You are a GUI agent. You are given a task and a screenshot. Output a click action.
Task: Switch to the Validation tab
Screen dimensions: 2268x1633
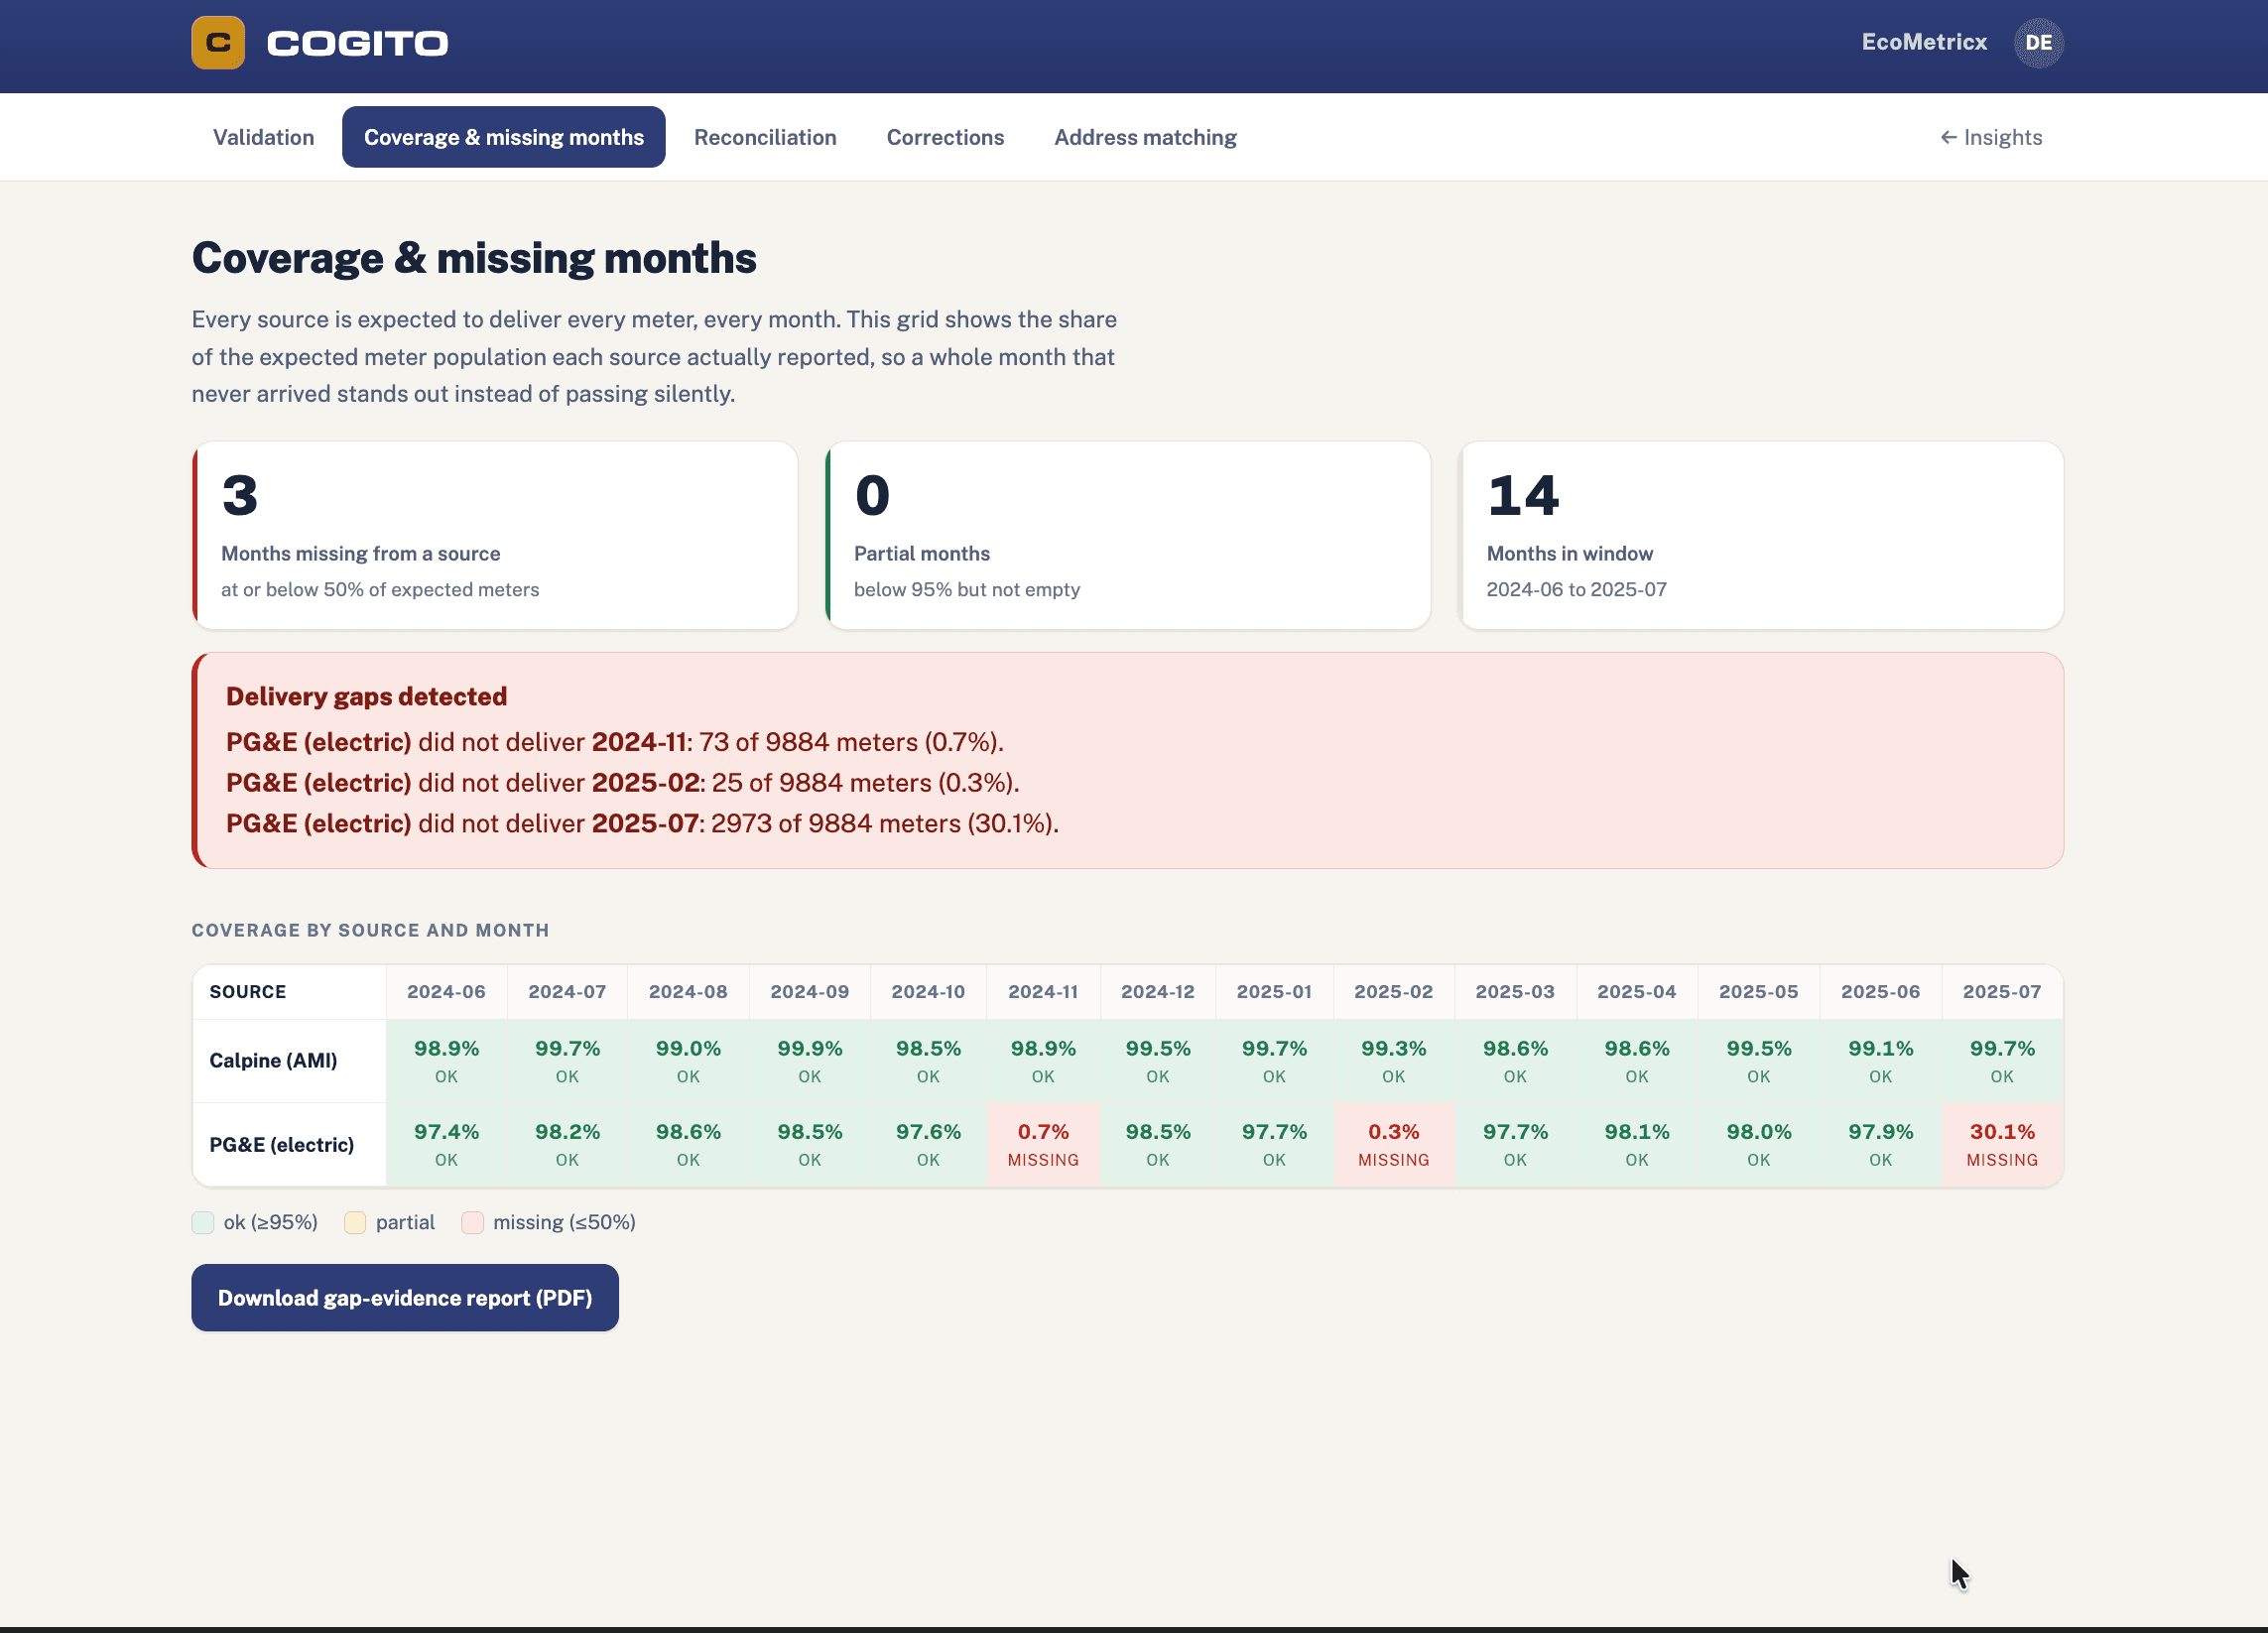pos(263,137)
